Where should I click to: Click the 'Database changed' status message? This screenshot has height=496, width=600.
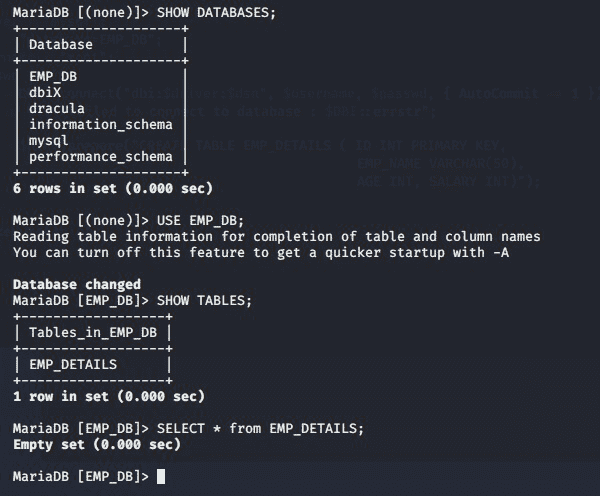tap(77, 284)
